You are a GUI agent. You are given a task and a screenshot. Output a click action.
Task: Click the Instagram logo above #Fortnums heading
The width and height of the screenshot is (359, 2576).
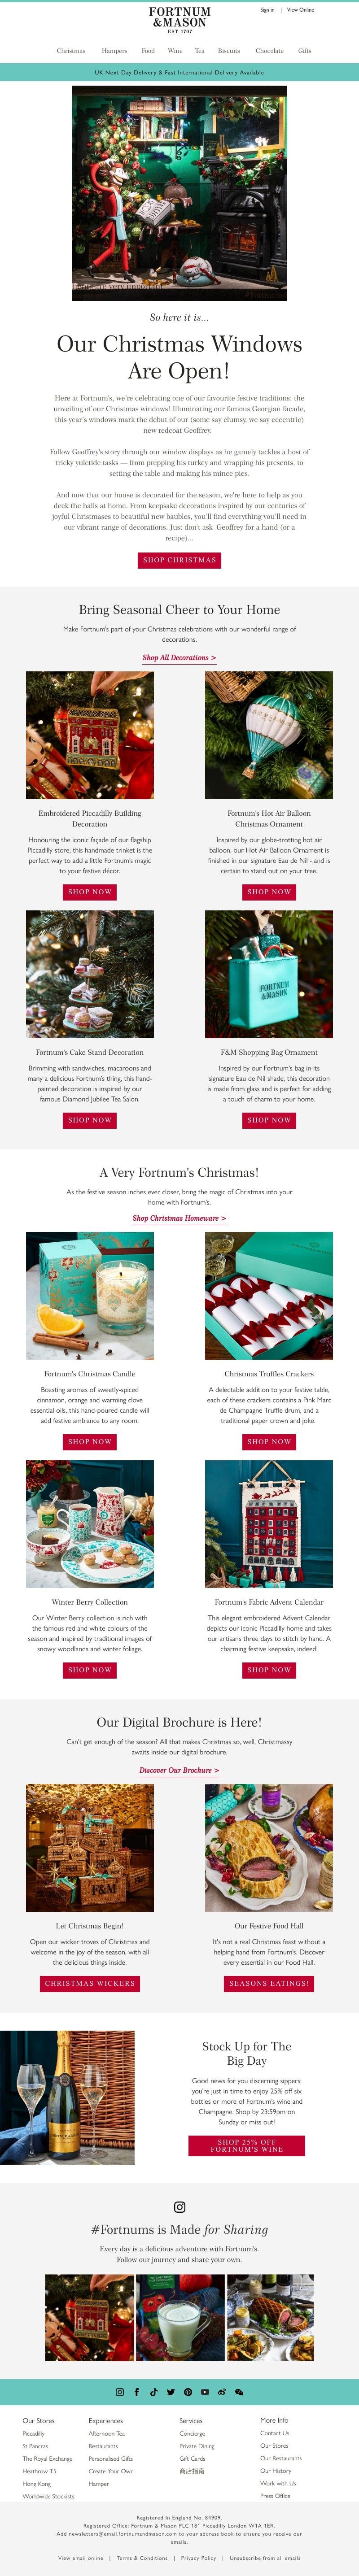pyautogui.click(x=180, y=2207)
